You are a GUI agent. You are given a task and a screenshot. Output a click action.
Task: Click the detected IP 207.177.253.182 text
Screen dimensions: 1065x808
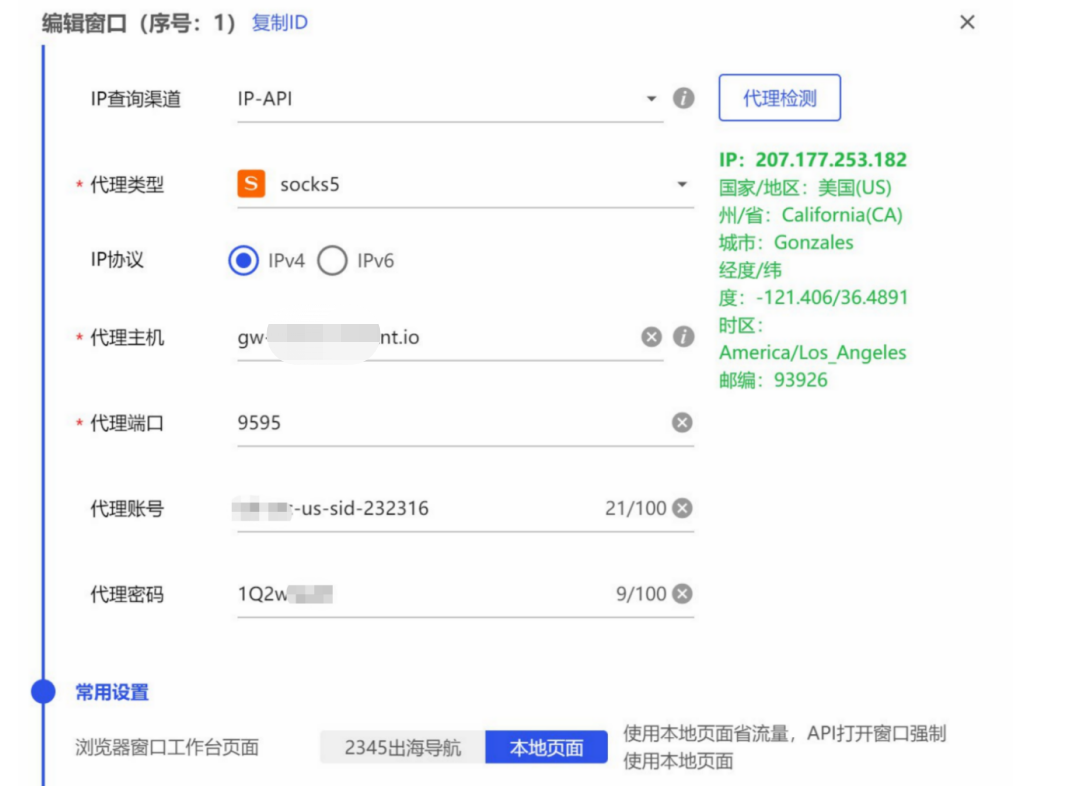(831, 160)
